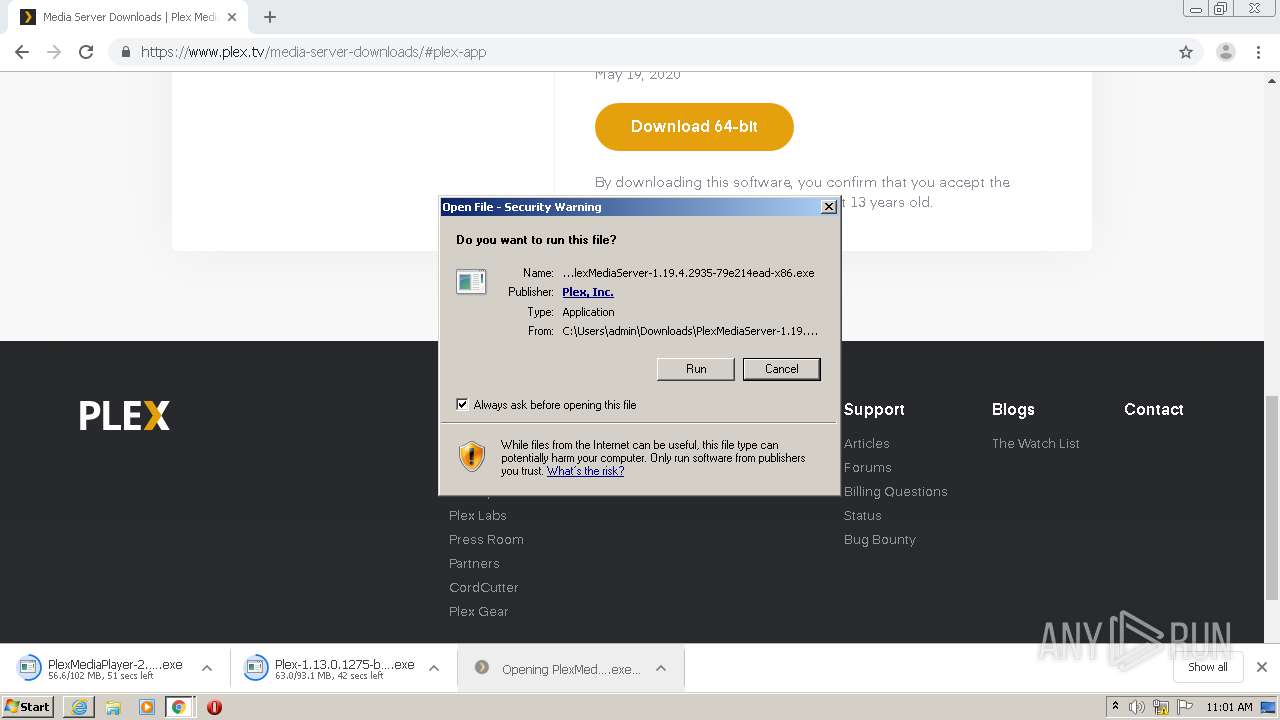Open Windows Explorer folder from taskbar
The width and height of the screenshot is (1280, 720).
[113, 707]
